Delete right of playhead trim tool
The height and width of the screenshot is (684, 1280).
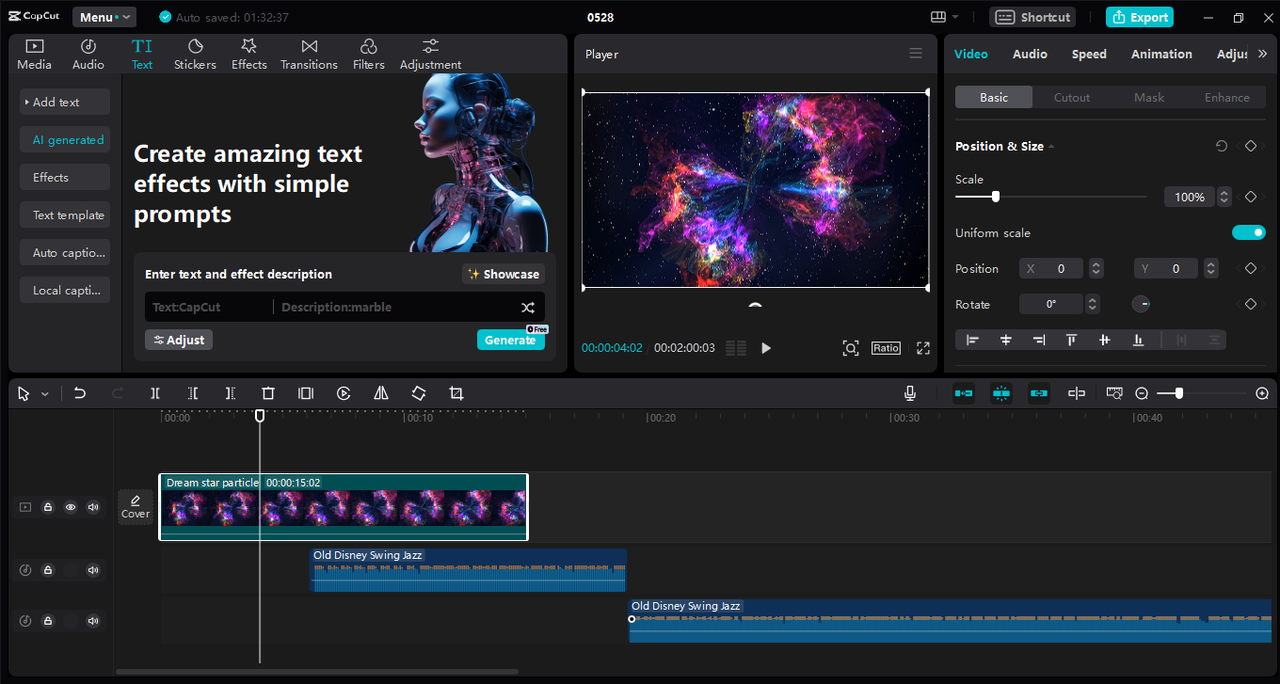coord(230,394)
